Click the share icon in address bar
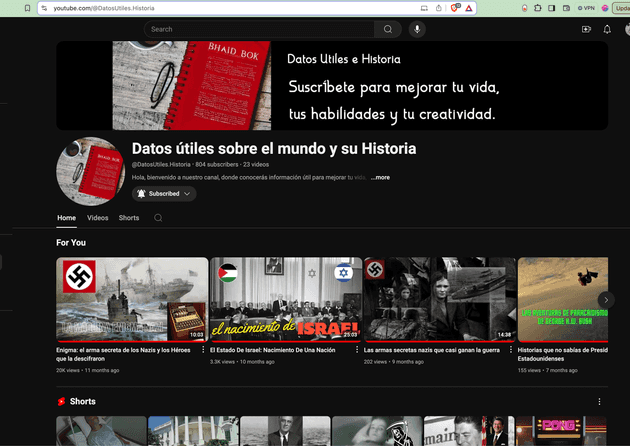The image size is (630, 446). (439, 8)
